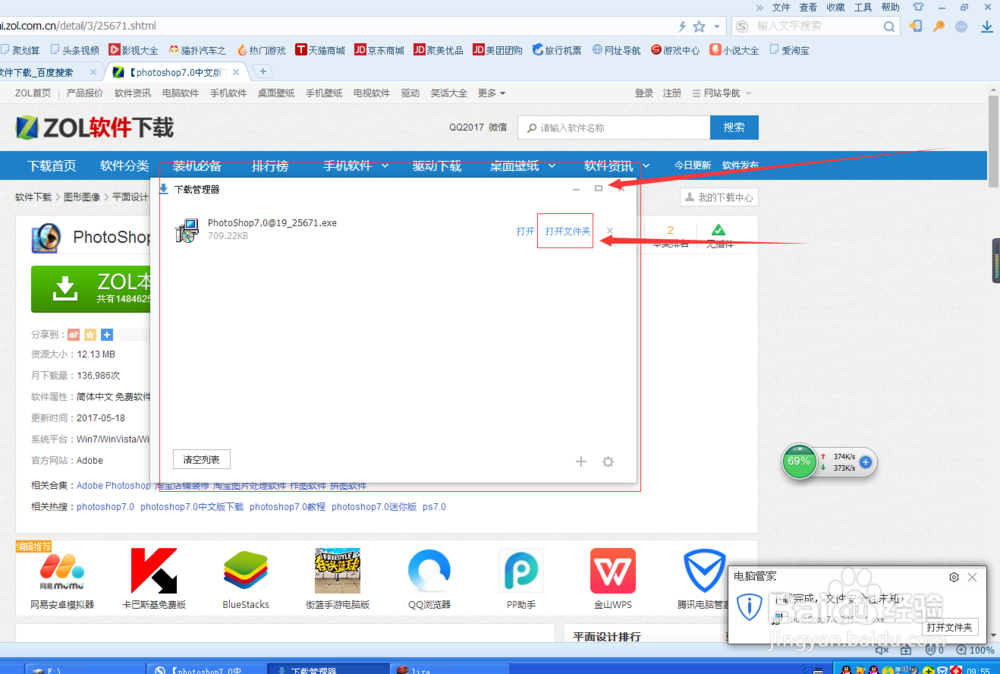Open the QQ浏览器 app icon
This screenshot has height=674, width=1000.
coord(429,571)
